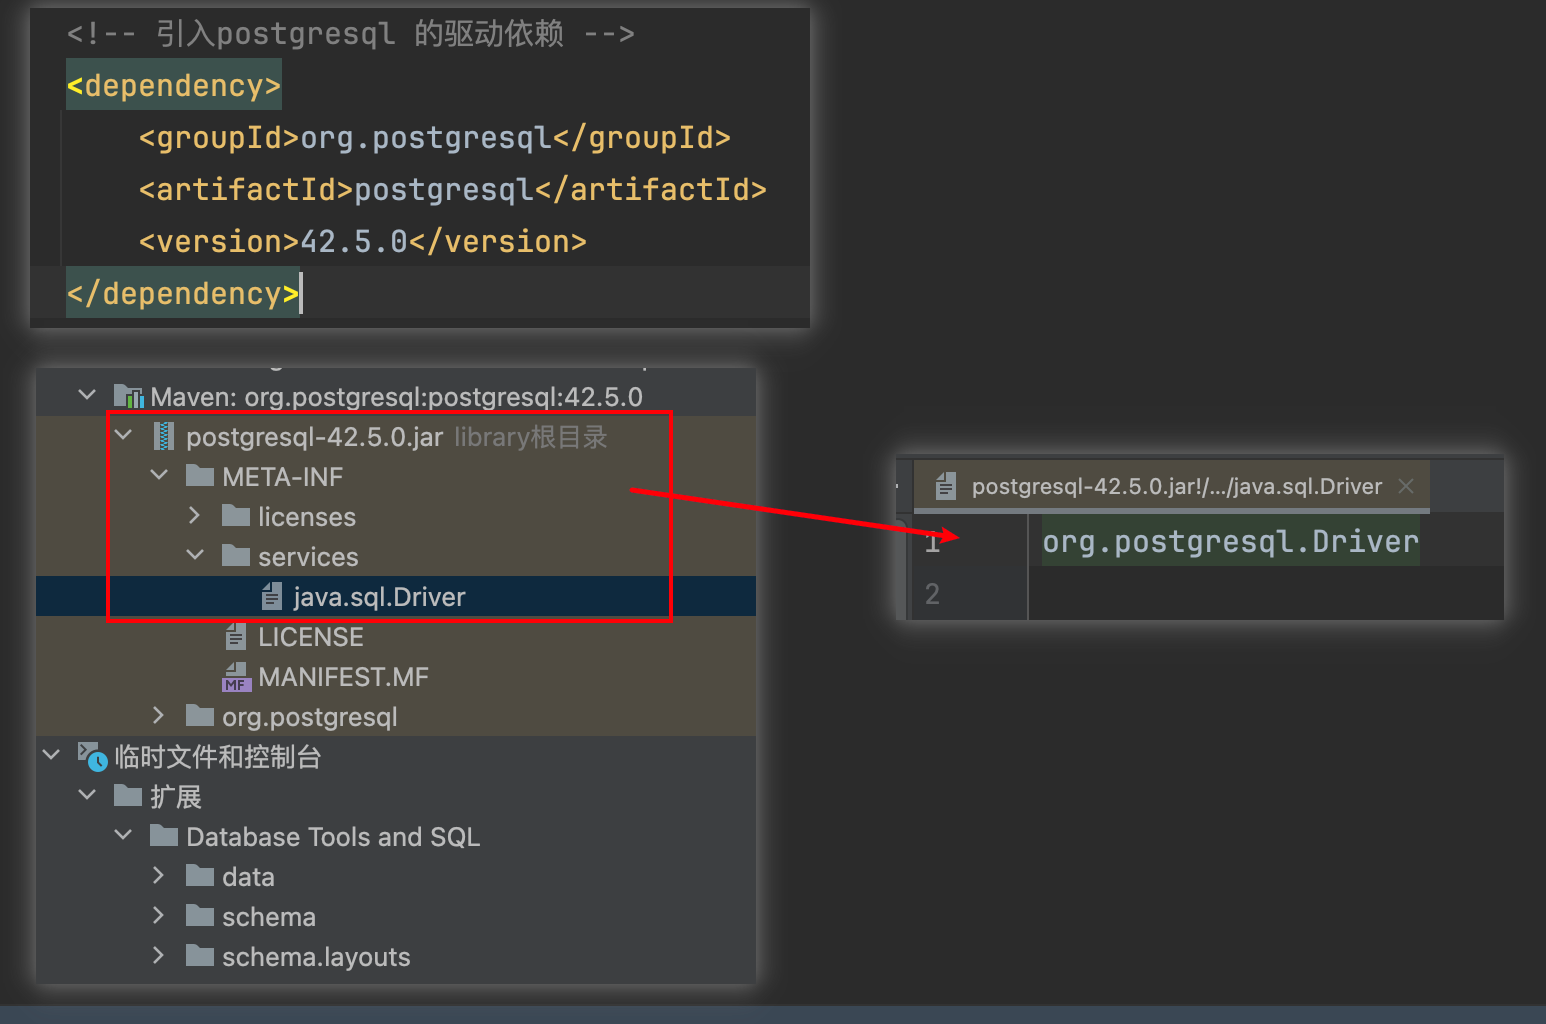
Task: Select the services folder label
Action: point(308,557)
